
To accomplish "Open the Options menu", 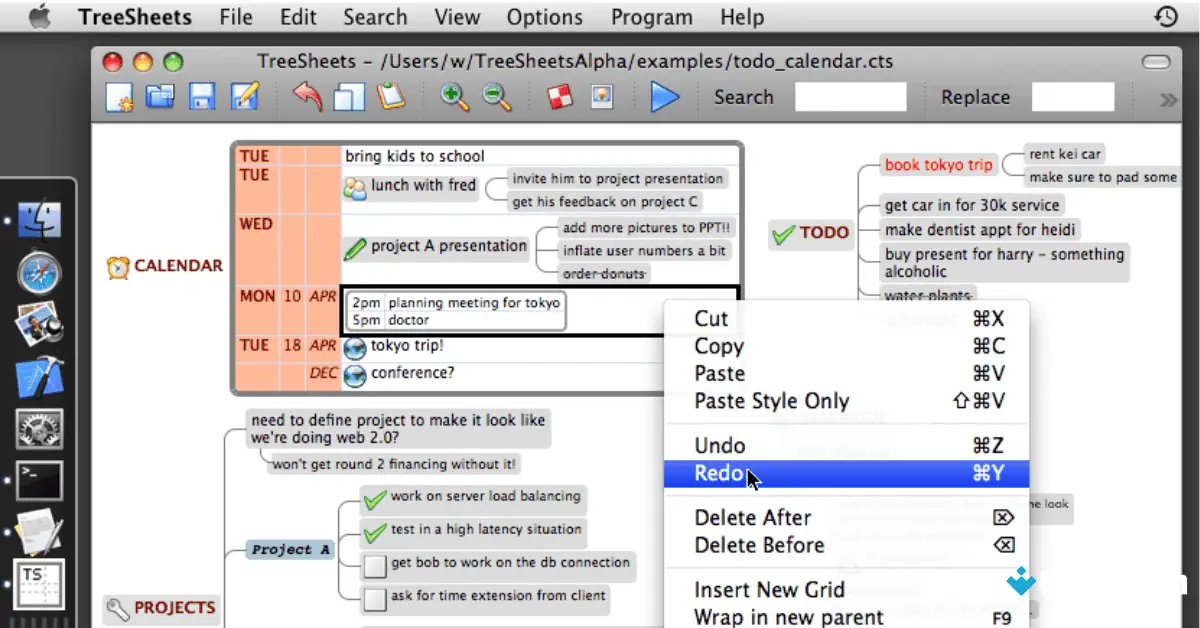I will [544, 16].
